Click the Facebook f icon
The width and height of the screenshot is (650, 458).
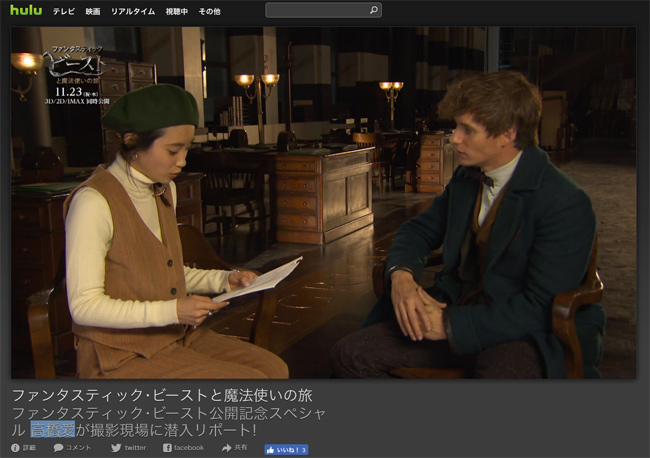167,448
